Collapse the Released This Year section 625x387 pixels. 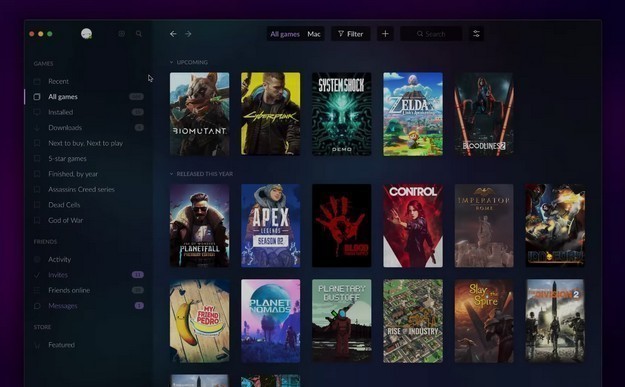coord(171,174)
